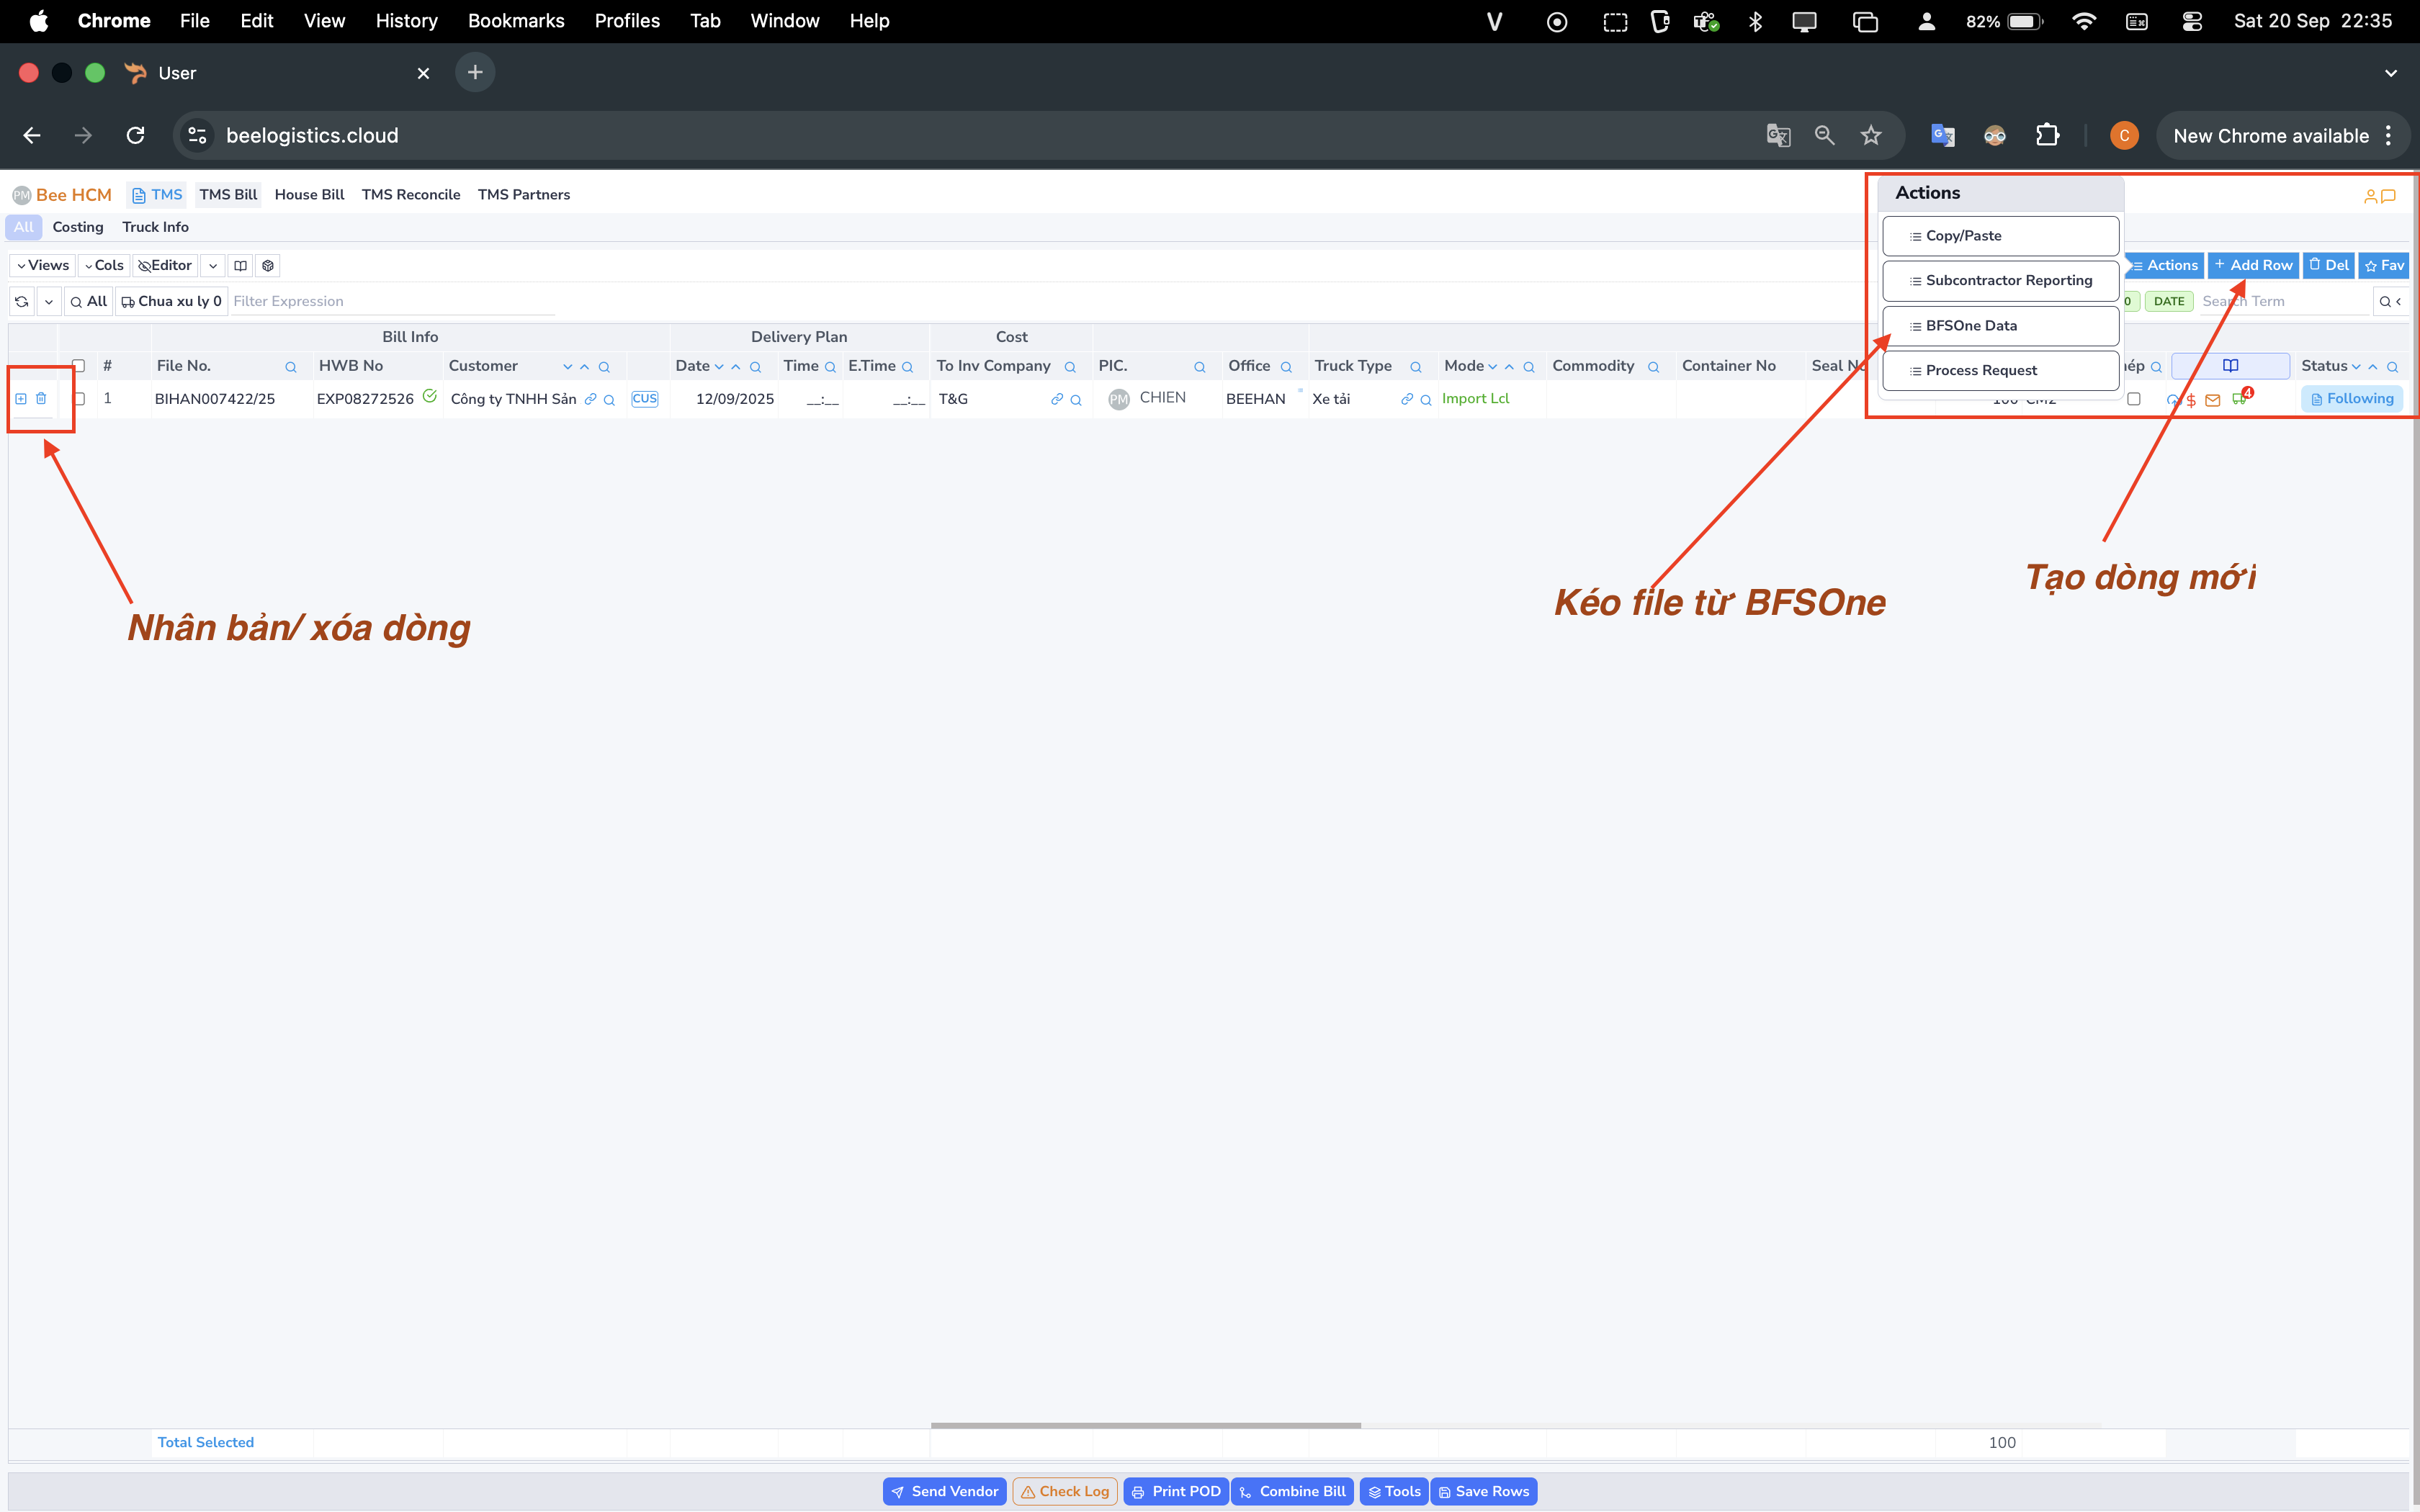2420x1512 pixels.
Task: Sort descending on Customer column arrow
Action: click(567, 367)
